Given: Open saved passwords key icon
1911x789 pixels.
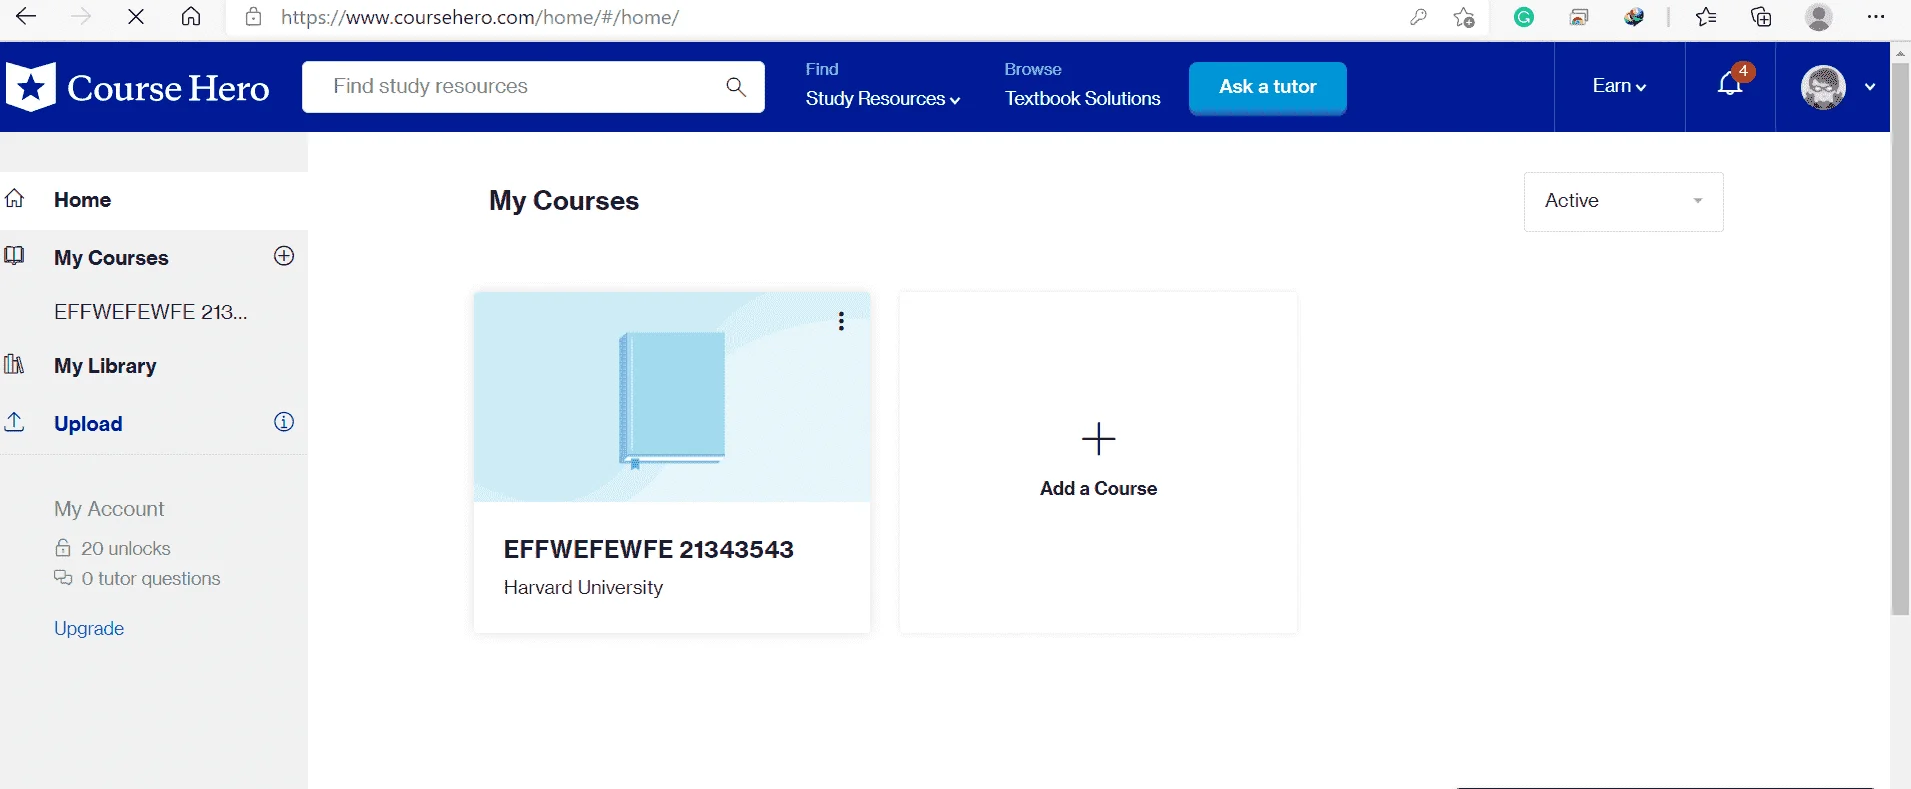Looking at the screenshot, I should [x=1418, y=17].
